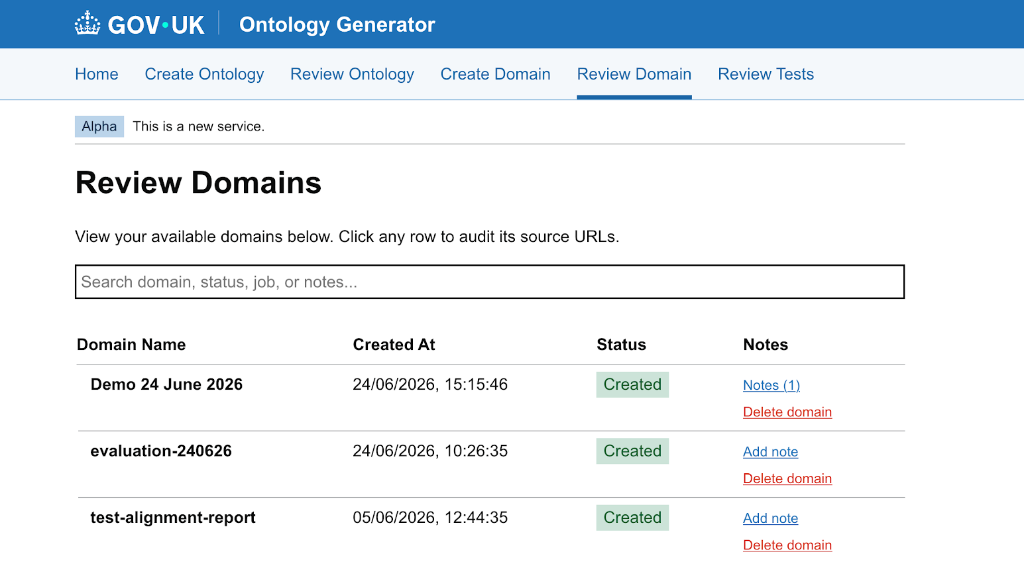Click the Notes column header
The image size is (1024, 562).
click(765, 345)
